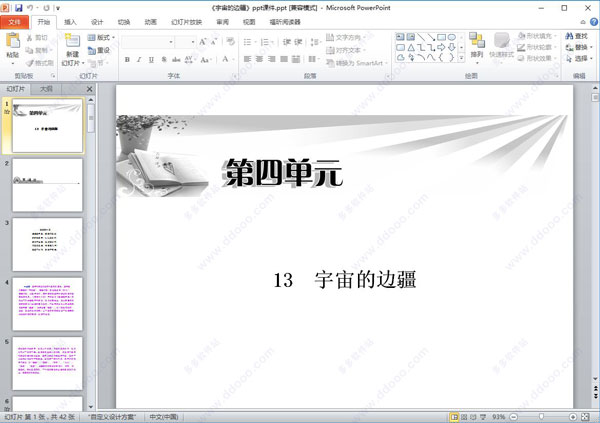600x423 pixels.
Task: Click the clear formatting eraser icon
Action: coord(230,41)
